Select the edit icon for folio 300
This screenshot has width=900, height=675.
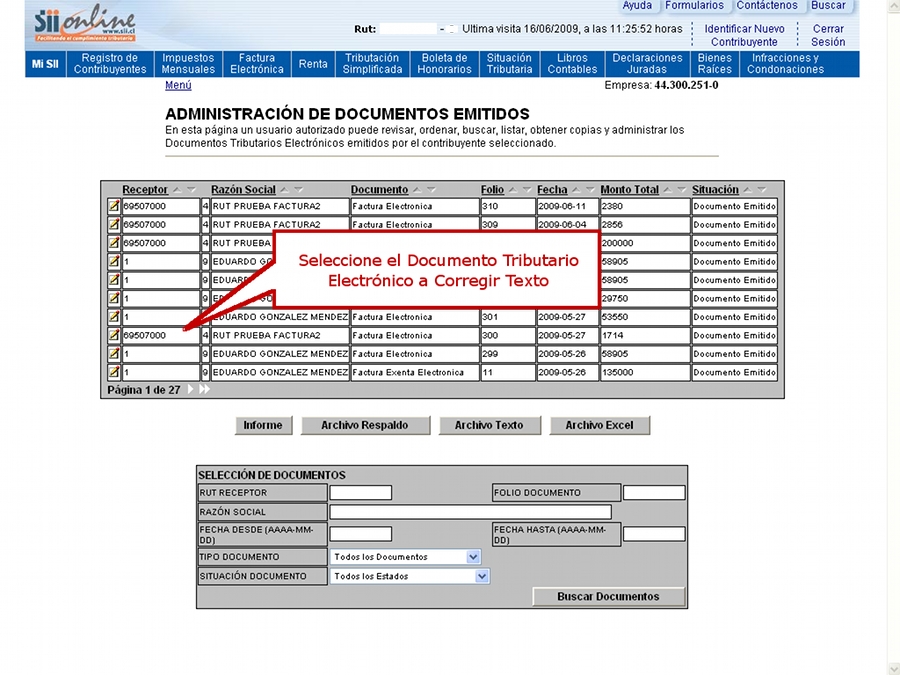(x=114, y=335)
